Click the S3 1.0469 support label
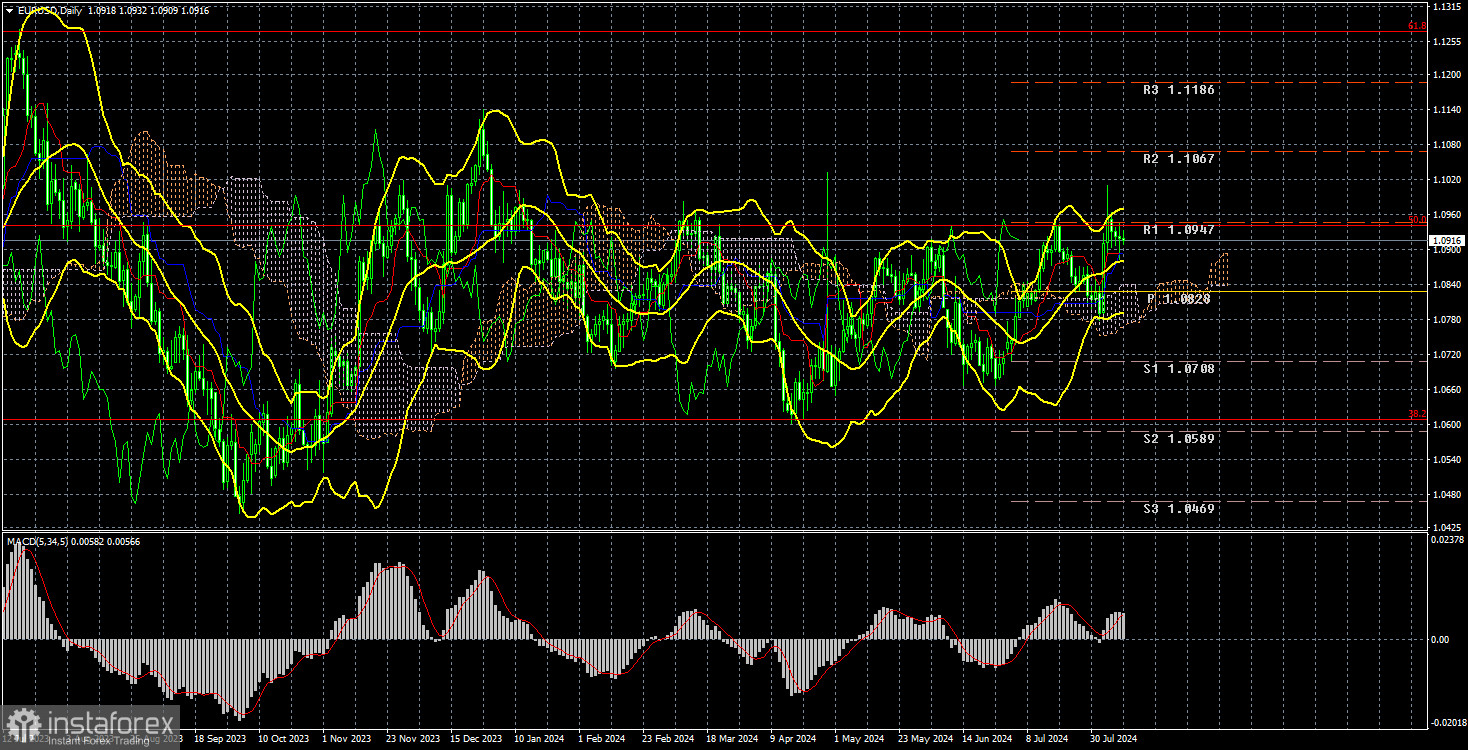This screenshot has height=750, width=1468. [1179, 509]
